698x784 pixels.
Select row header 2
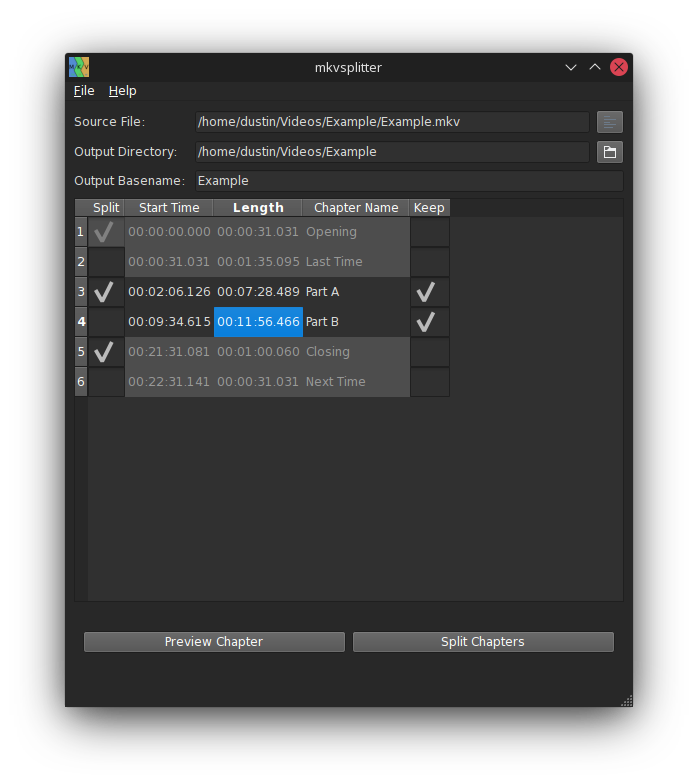pos(81,262)
